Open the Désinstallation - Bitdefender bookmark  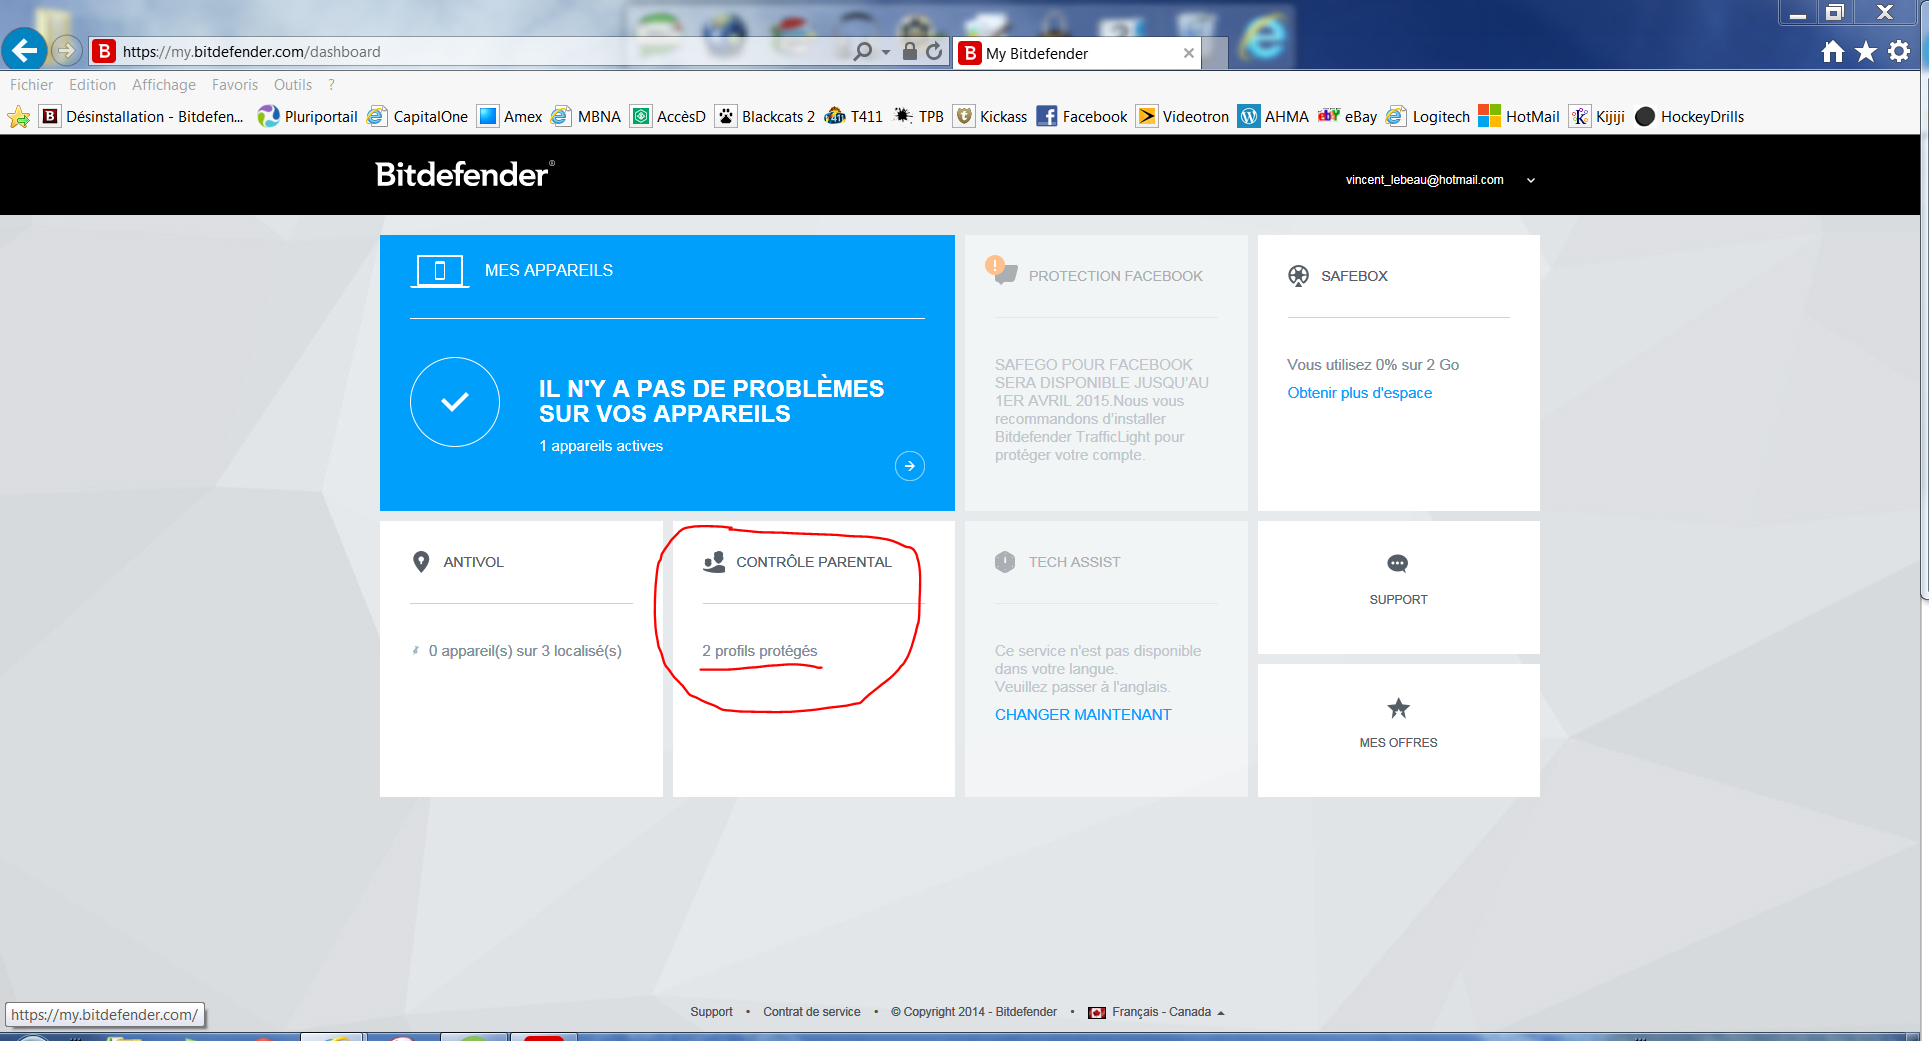pyautogui.click(x=142, y=117)
